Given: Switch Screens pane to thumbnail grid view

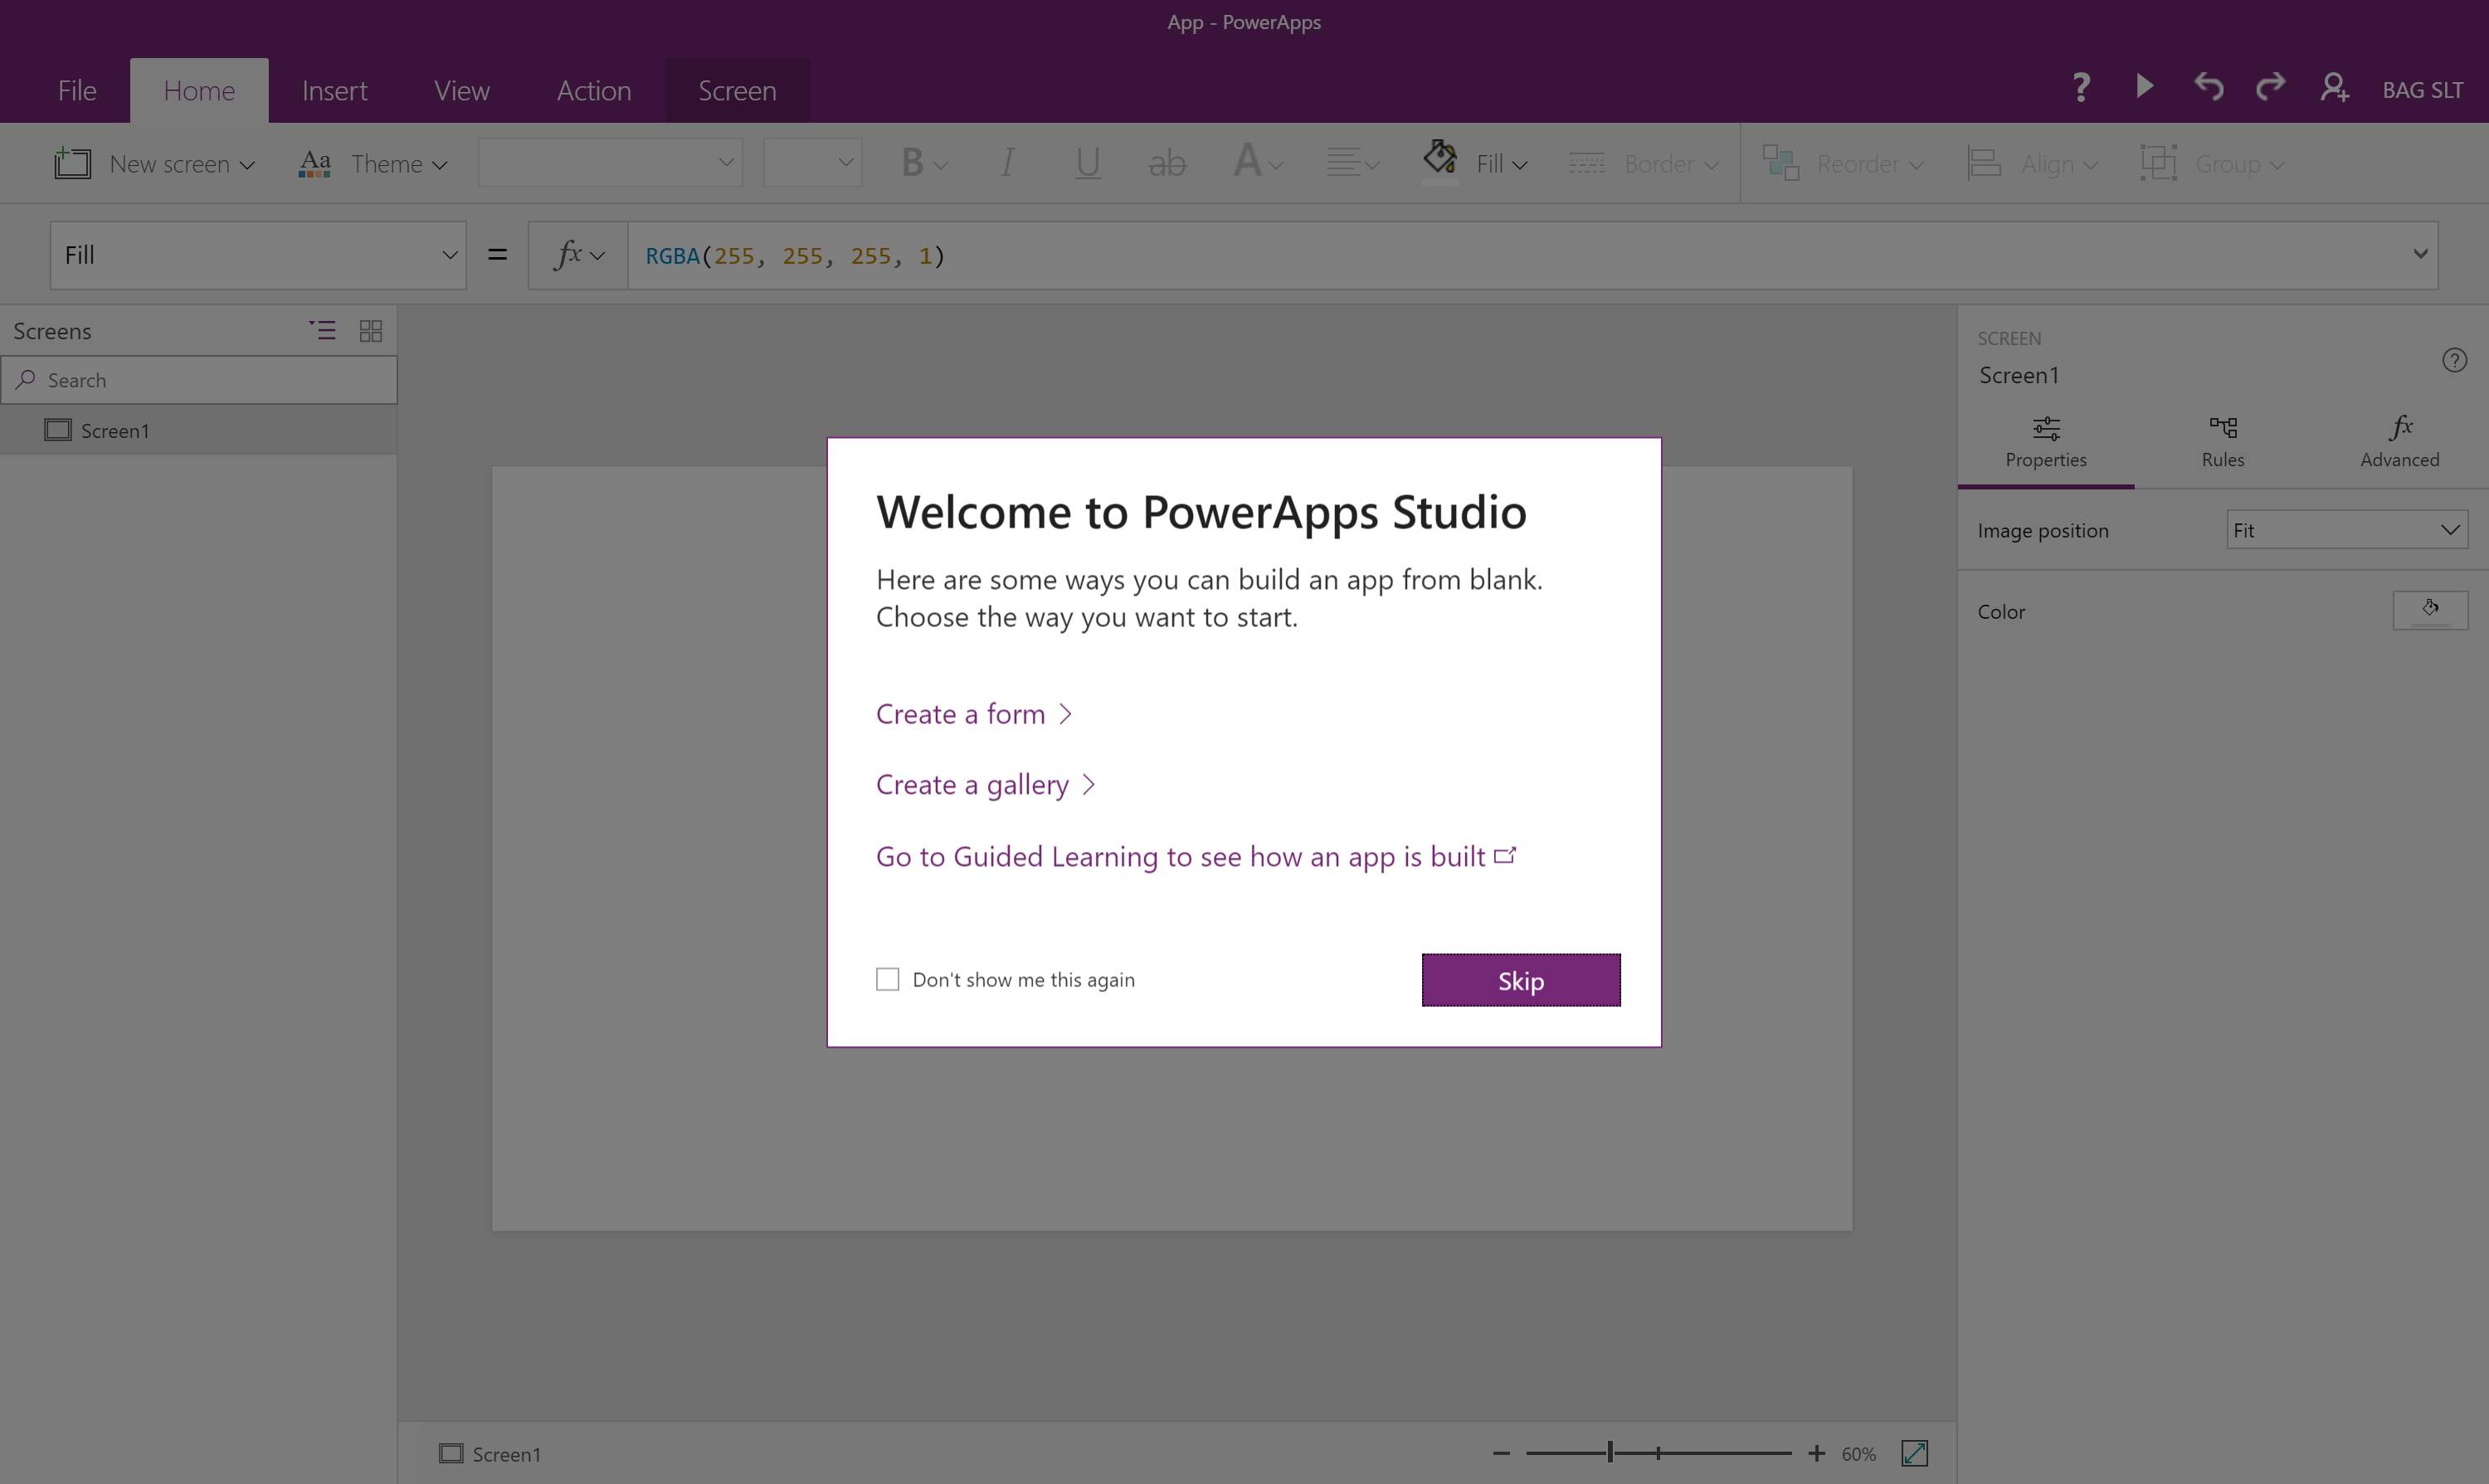Looking at the screenshot, I should pyautogui.click(x=370, y=331).
